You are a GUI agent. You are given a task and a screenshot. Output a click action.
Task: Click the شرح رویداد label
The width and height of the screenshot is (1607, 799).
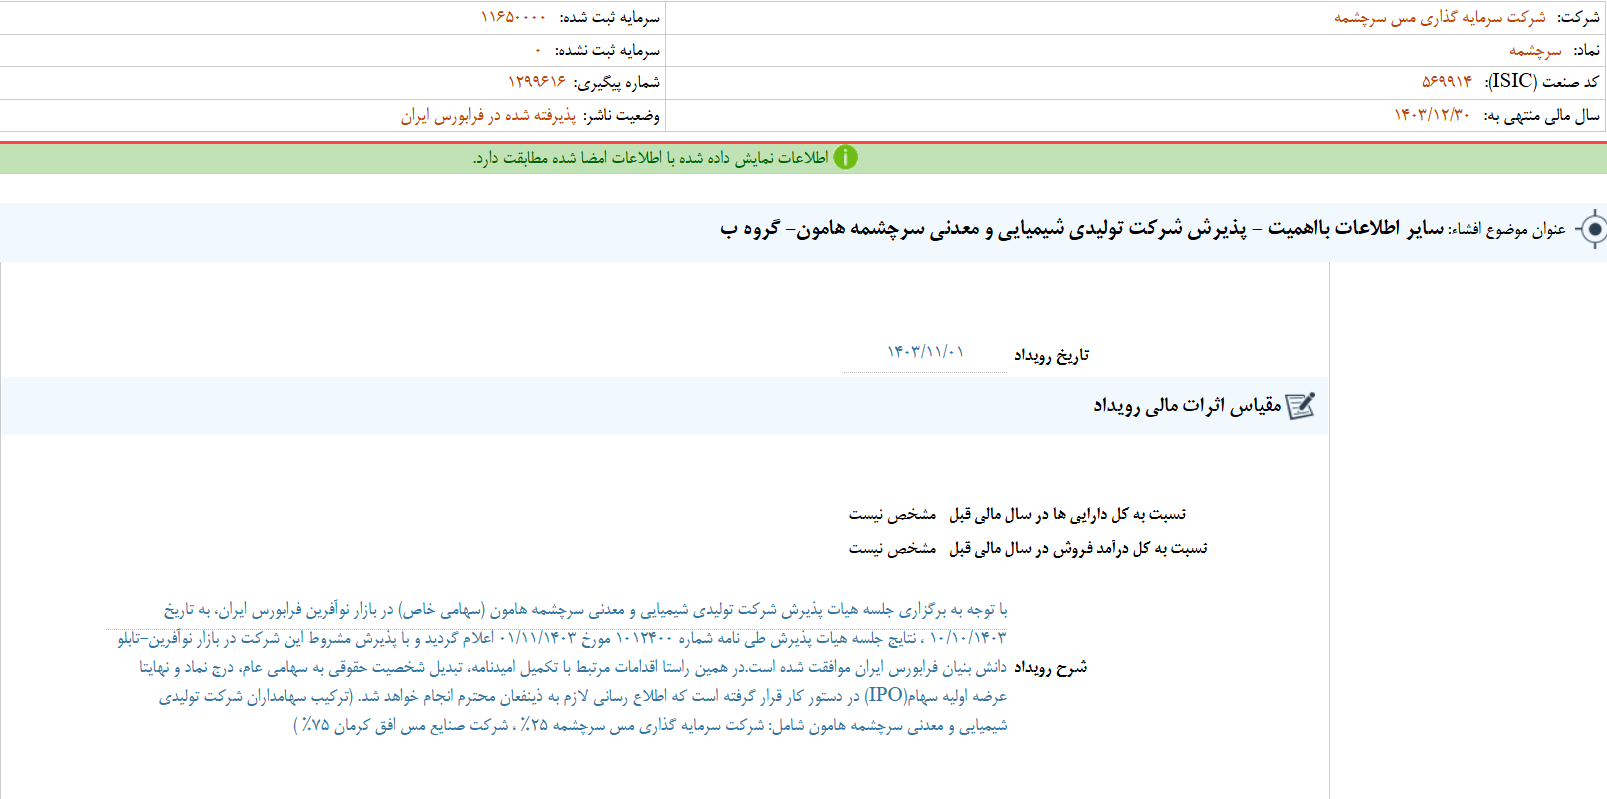click(1051, 667)
